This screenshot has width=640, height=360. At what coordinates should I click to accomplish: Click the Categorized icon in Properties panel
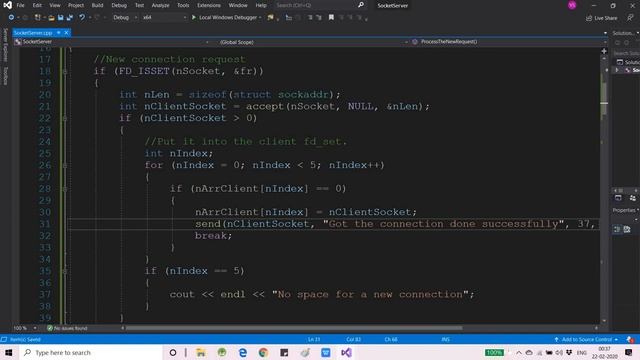617,229
